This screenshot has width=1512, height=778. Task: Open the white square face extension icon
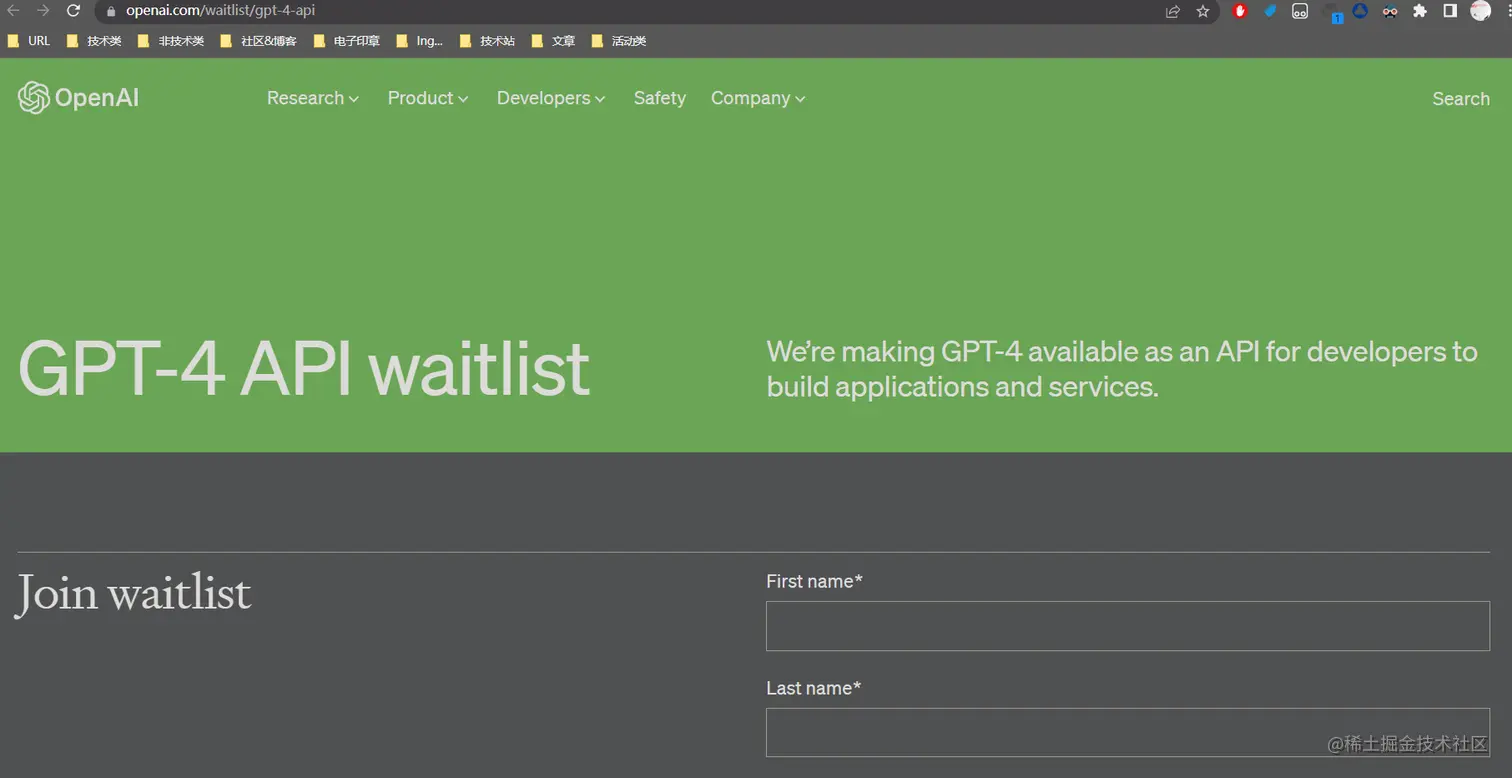[1300, 11]
